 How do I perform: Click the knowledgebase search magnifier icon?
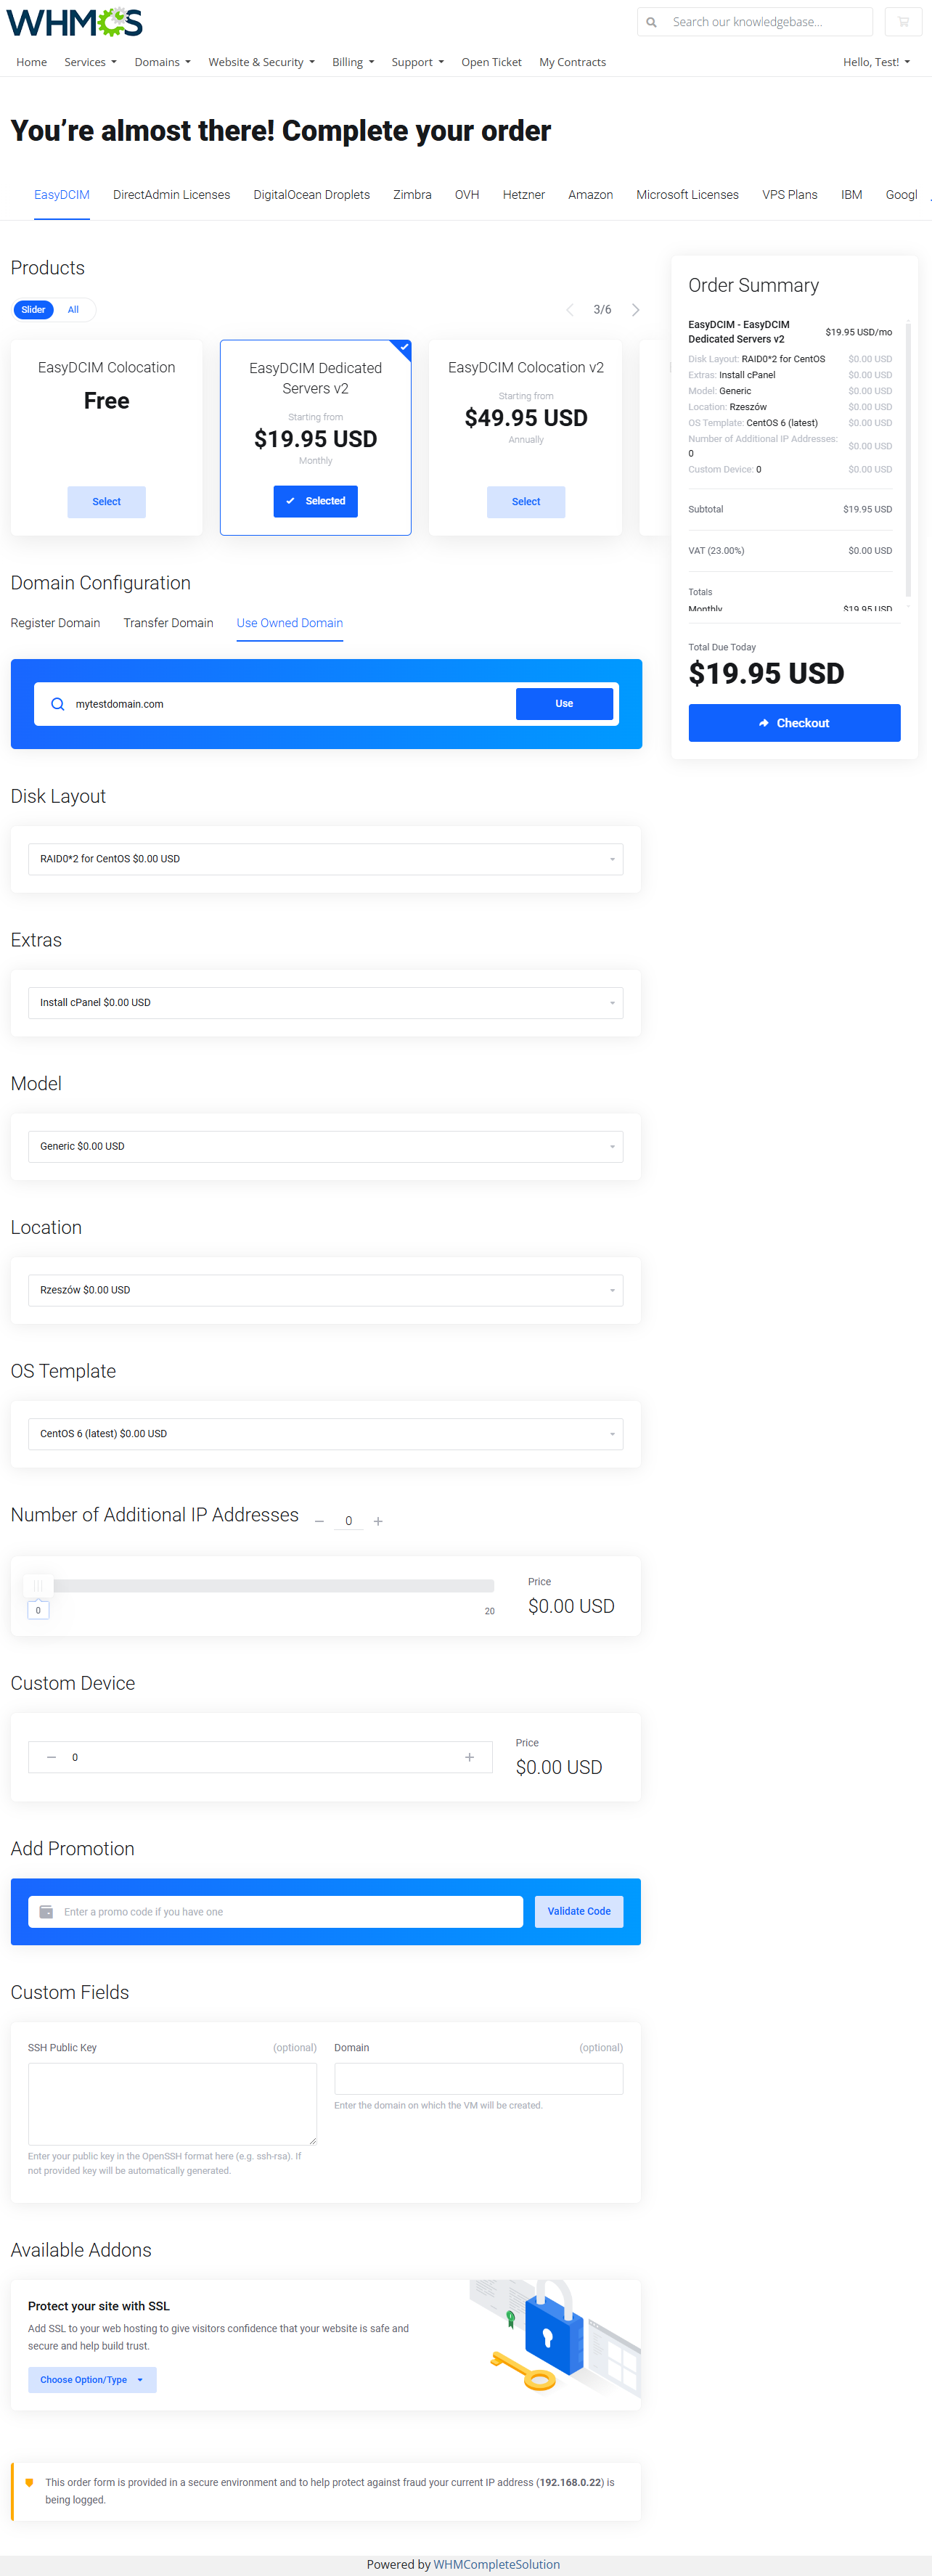(652, 22)
